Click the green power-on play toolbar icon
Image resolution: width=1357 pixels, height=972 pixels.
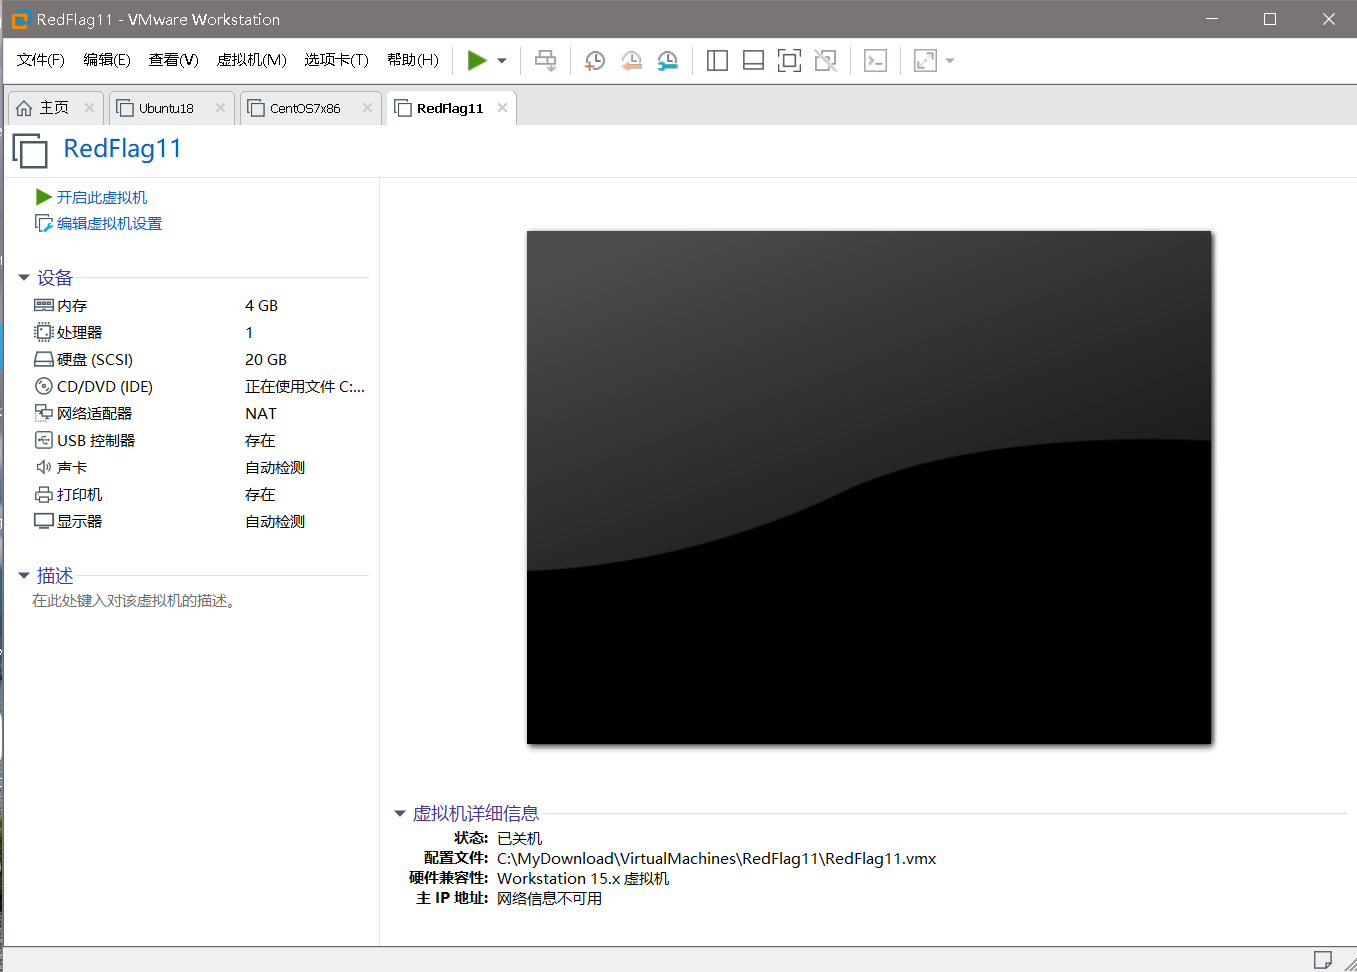pyautogui.click(x=477, y=61)
